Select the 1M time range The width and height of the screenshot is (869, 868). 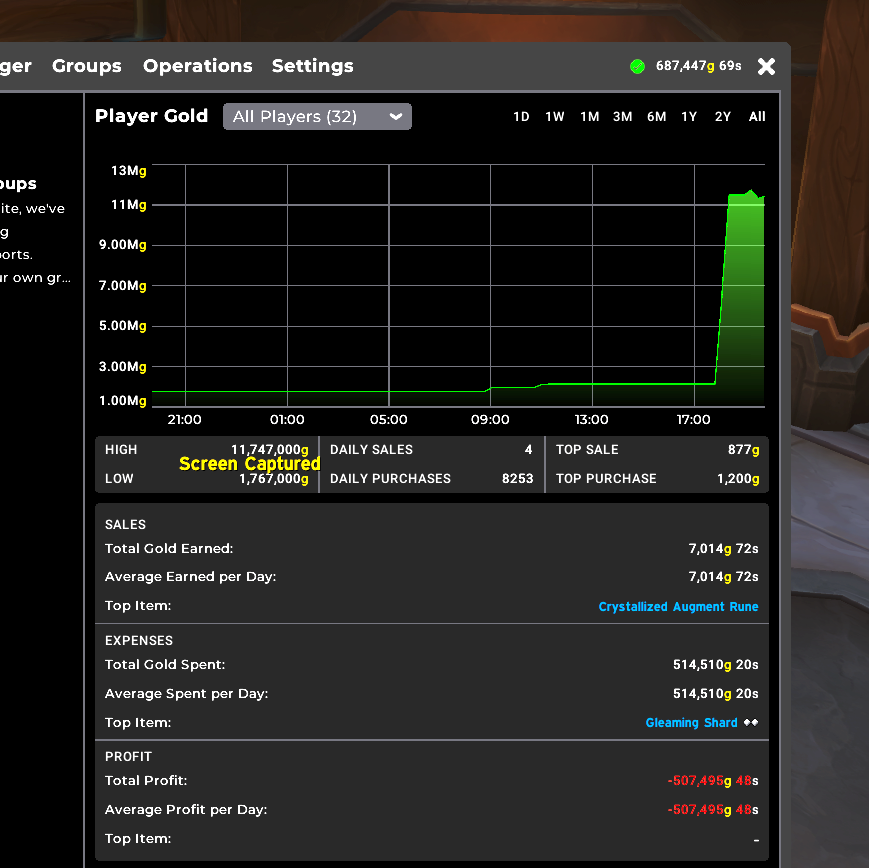590,116
